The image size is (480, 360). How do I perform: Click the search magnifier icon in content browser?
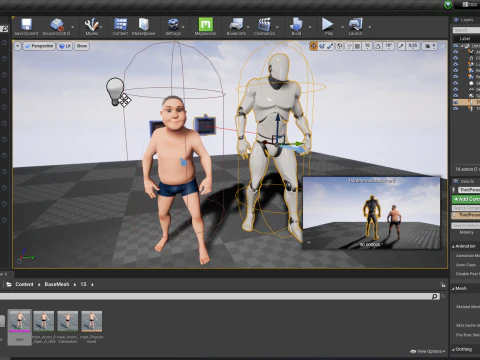tap(434, 296)
